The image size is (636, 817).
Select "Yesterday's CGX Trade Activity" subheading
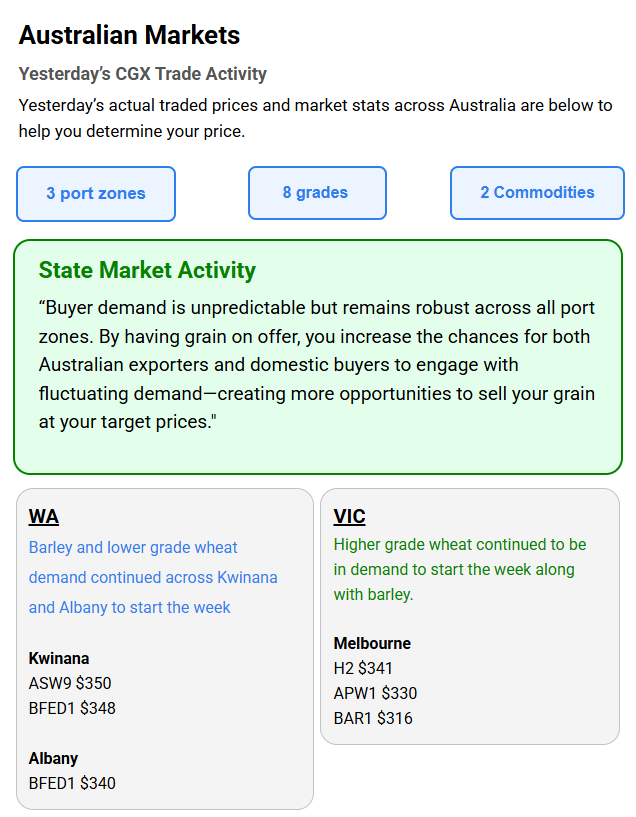(143, 74)
